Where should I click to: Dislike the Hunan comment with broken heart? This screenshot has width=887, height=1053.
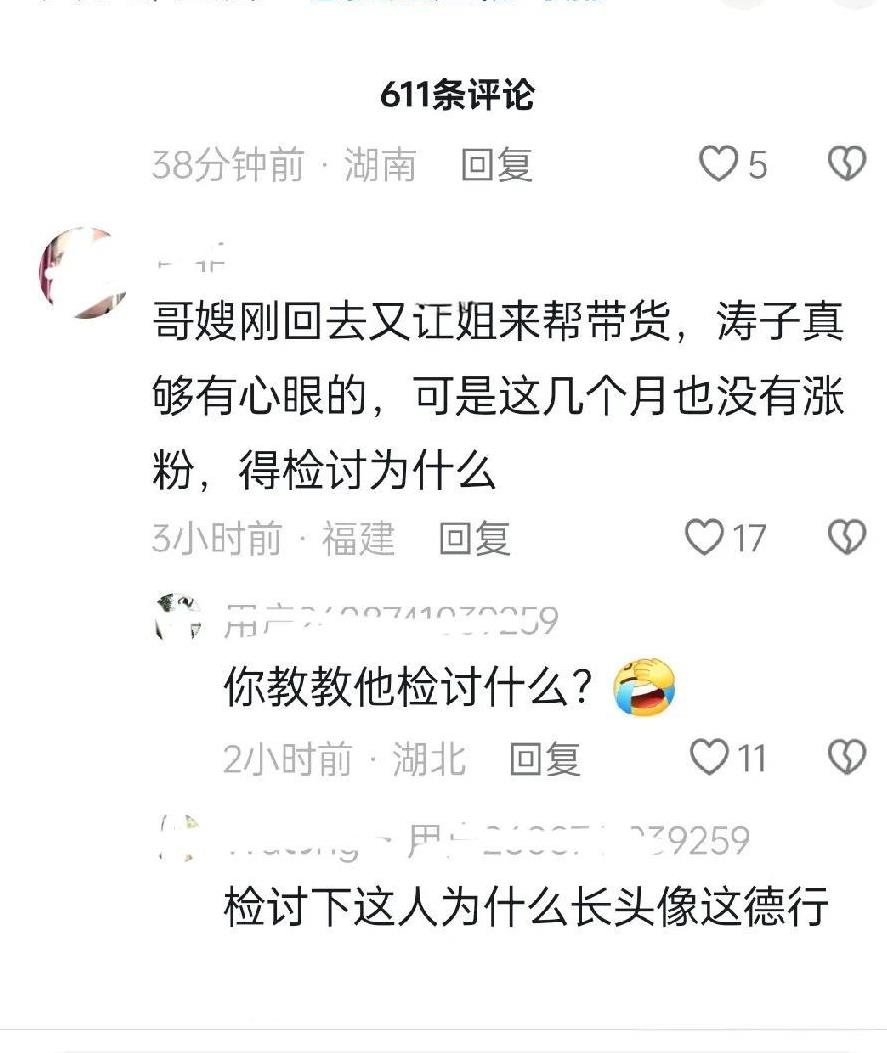point(847,164)
